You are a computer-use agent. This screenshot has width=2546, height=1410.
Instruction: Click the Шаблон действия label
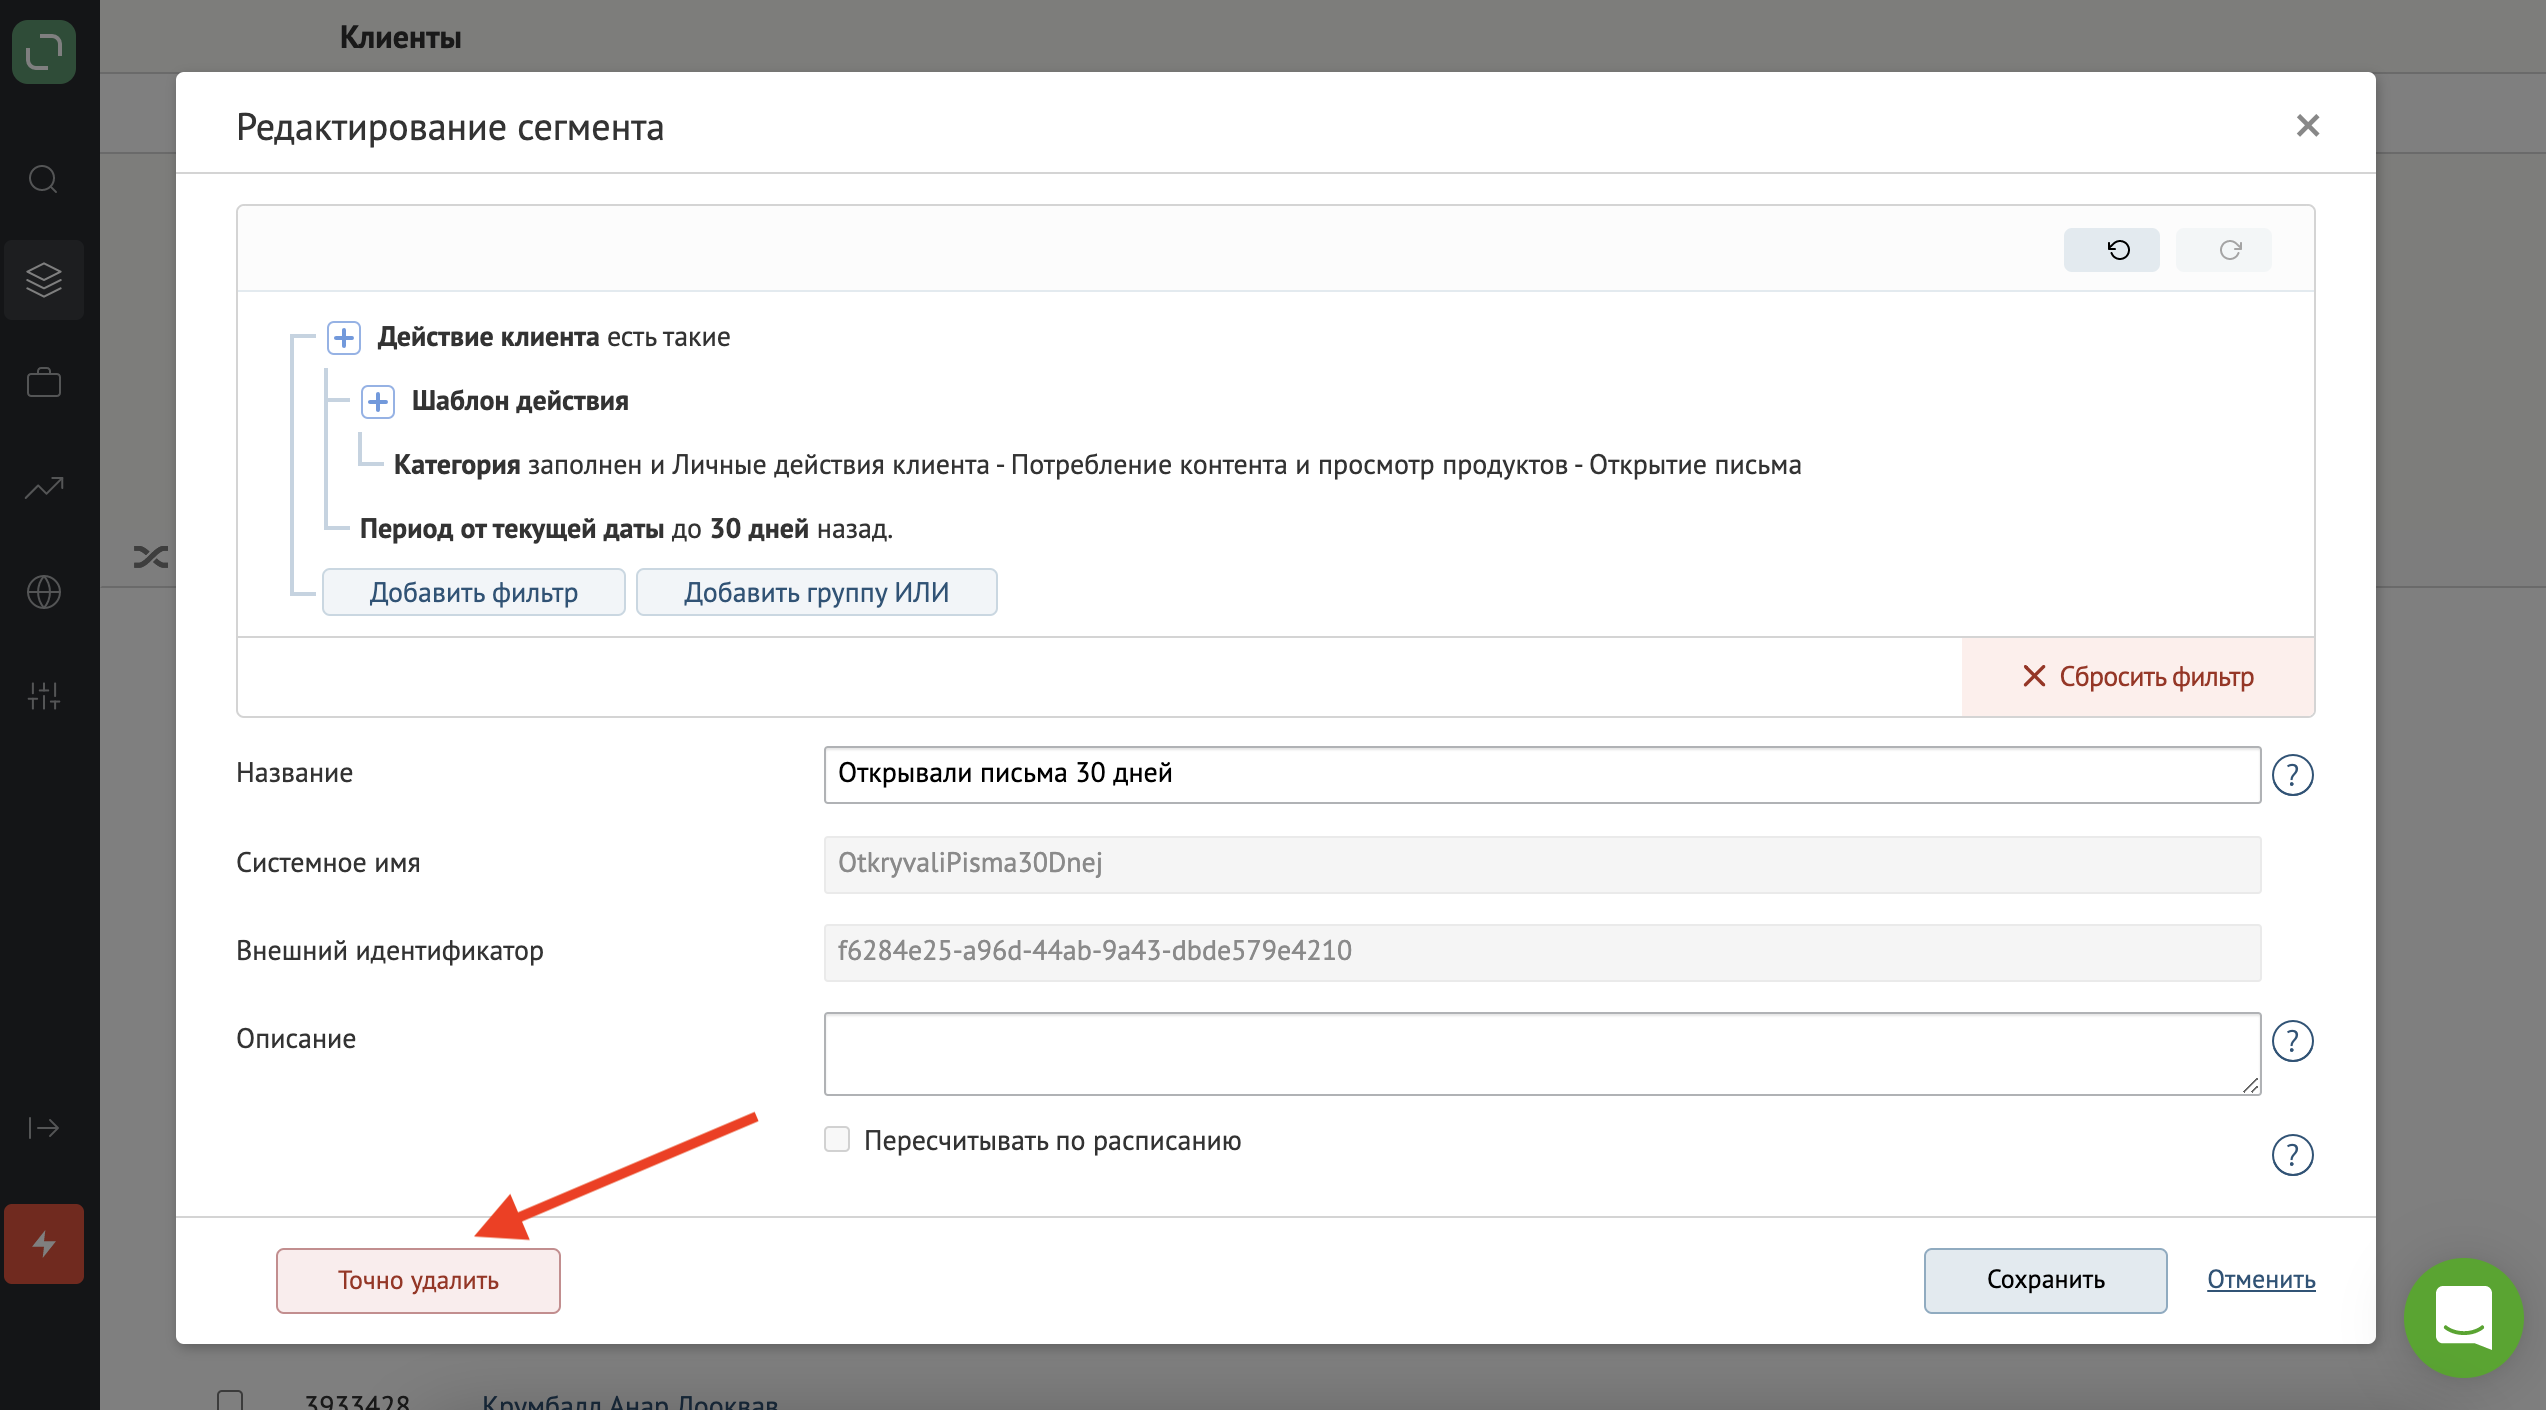tap(520, 401)
